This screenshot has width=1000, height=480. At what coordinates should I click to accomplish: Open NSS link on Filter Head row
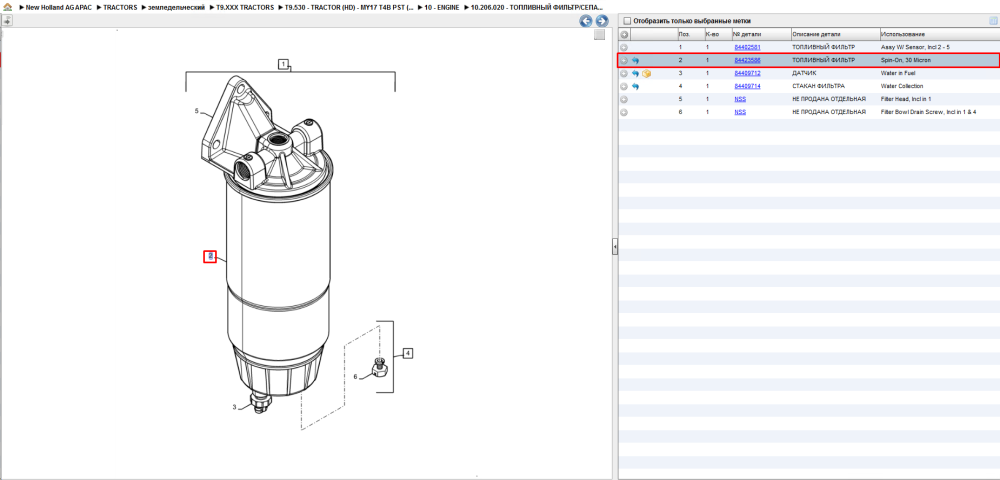click(x=740, y=99)
